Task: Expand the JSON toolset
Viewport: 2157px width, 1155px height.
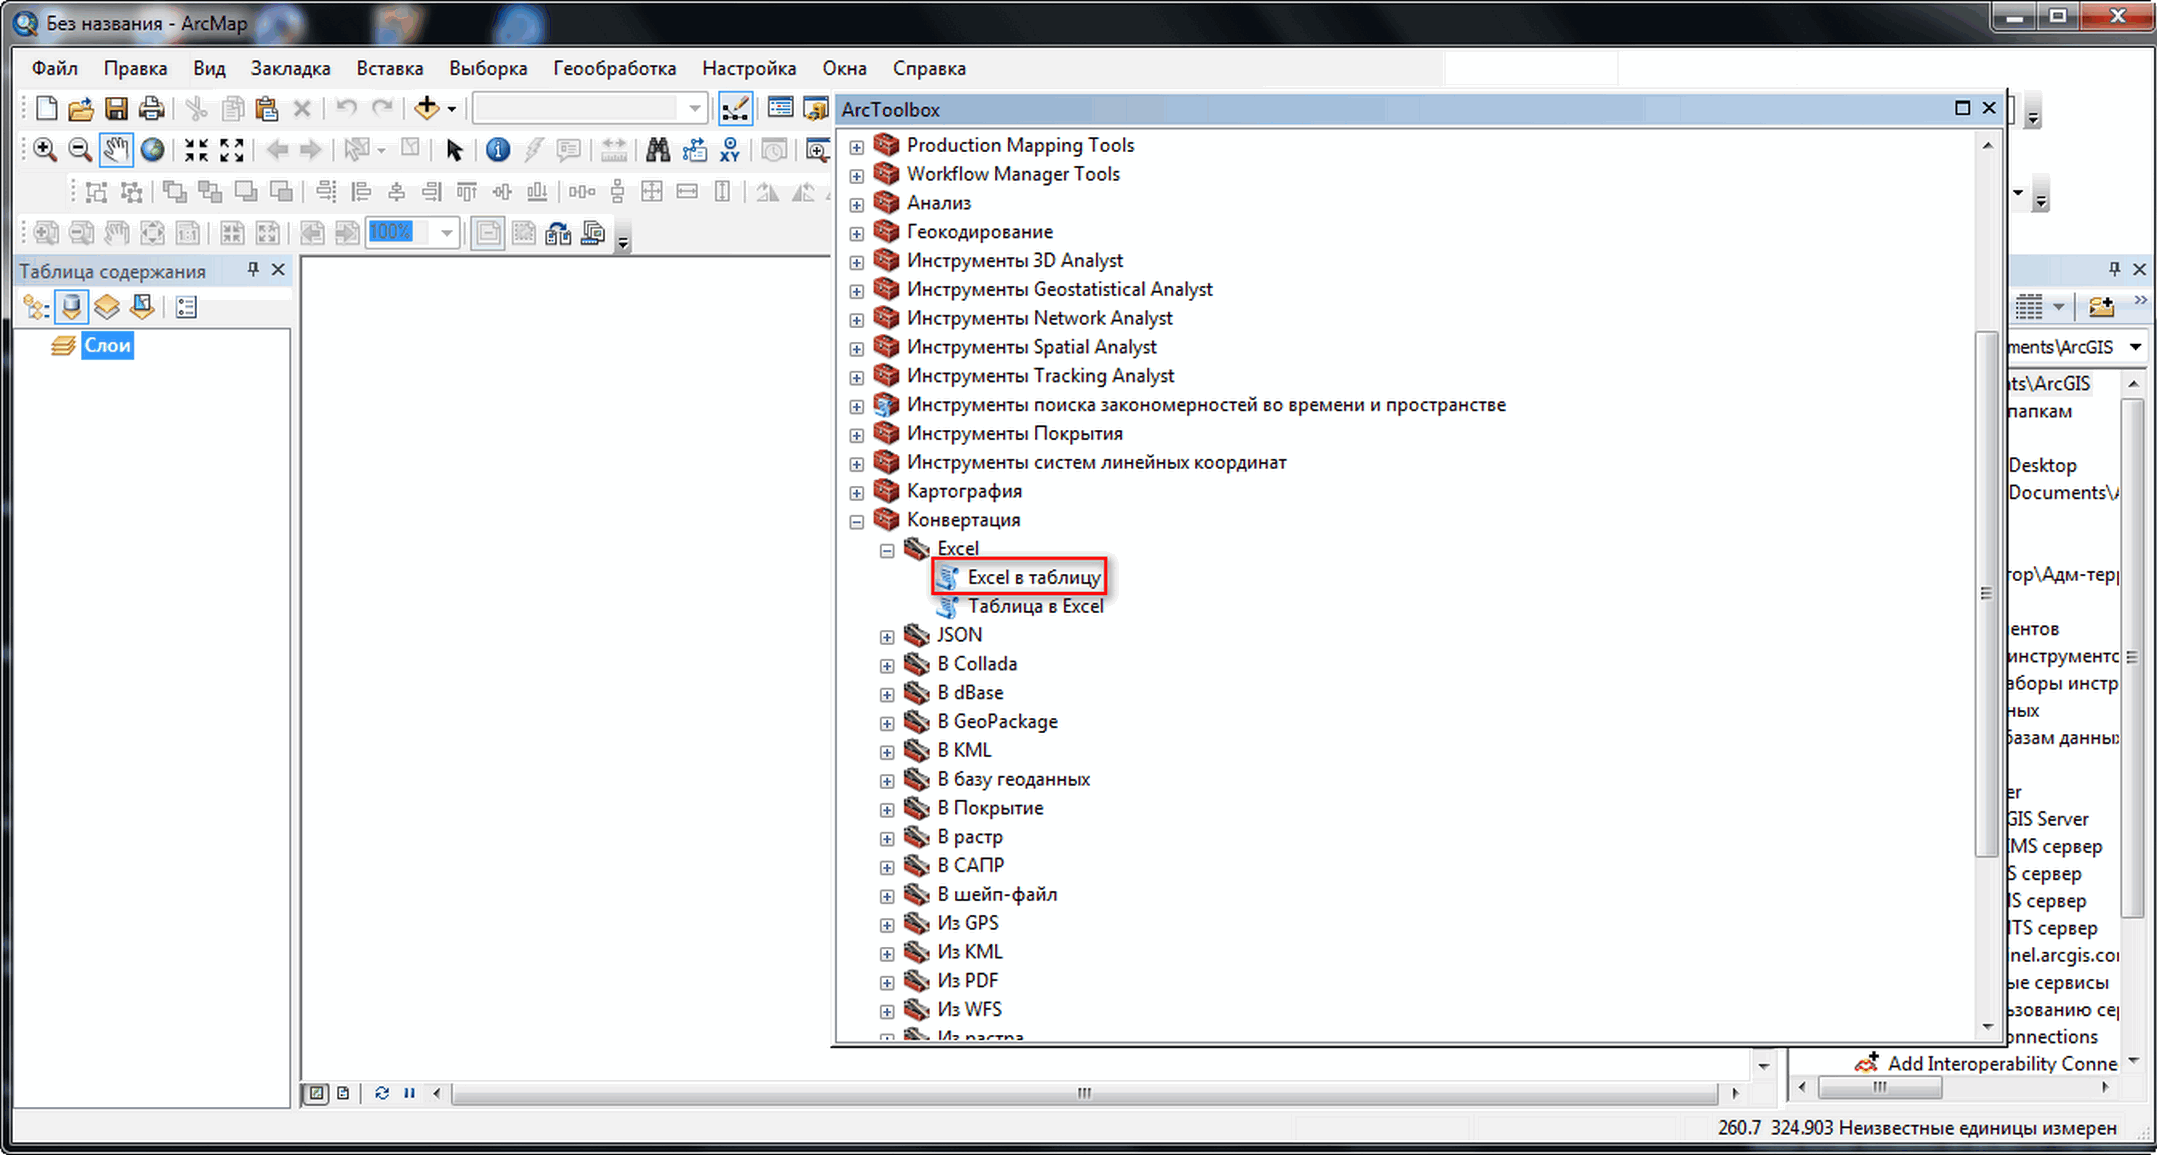Action: tap(887, 636)
